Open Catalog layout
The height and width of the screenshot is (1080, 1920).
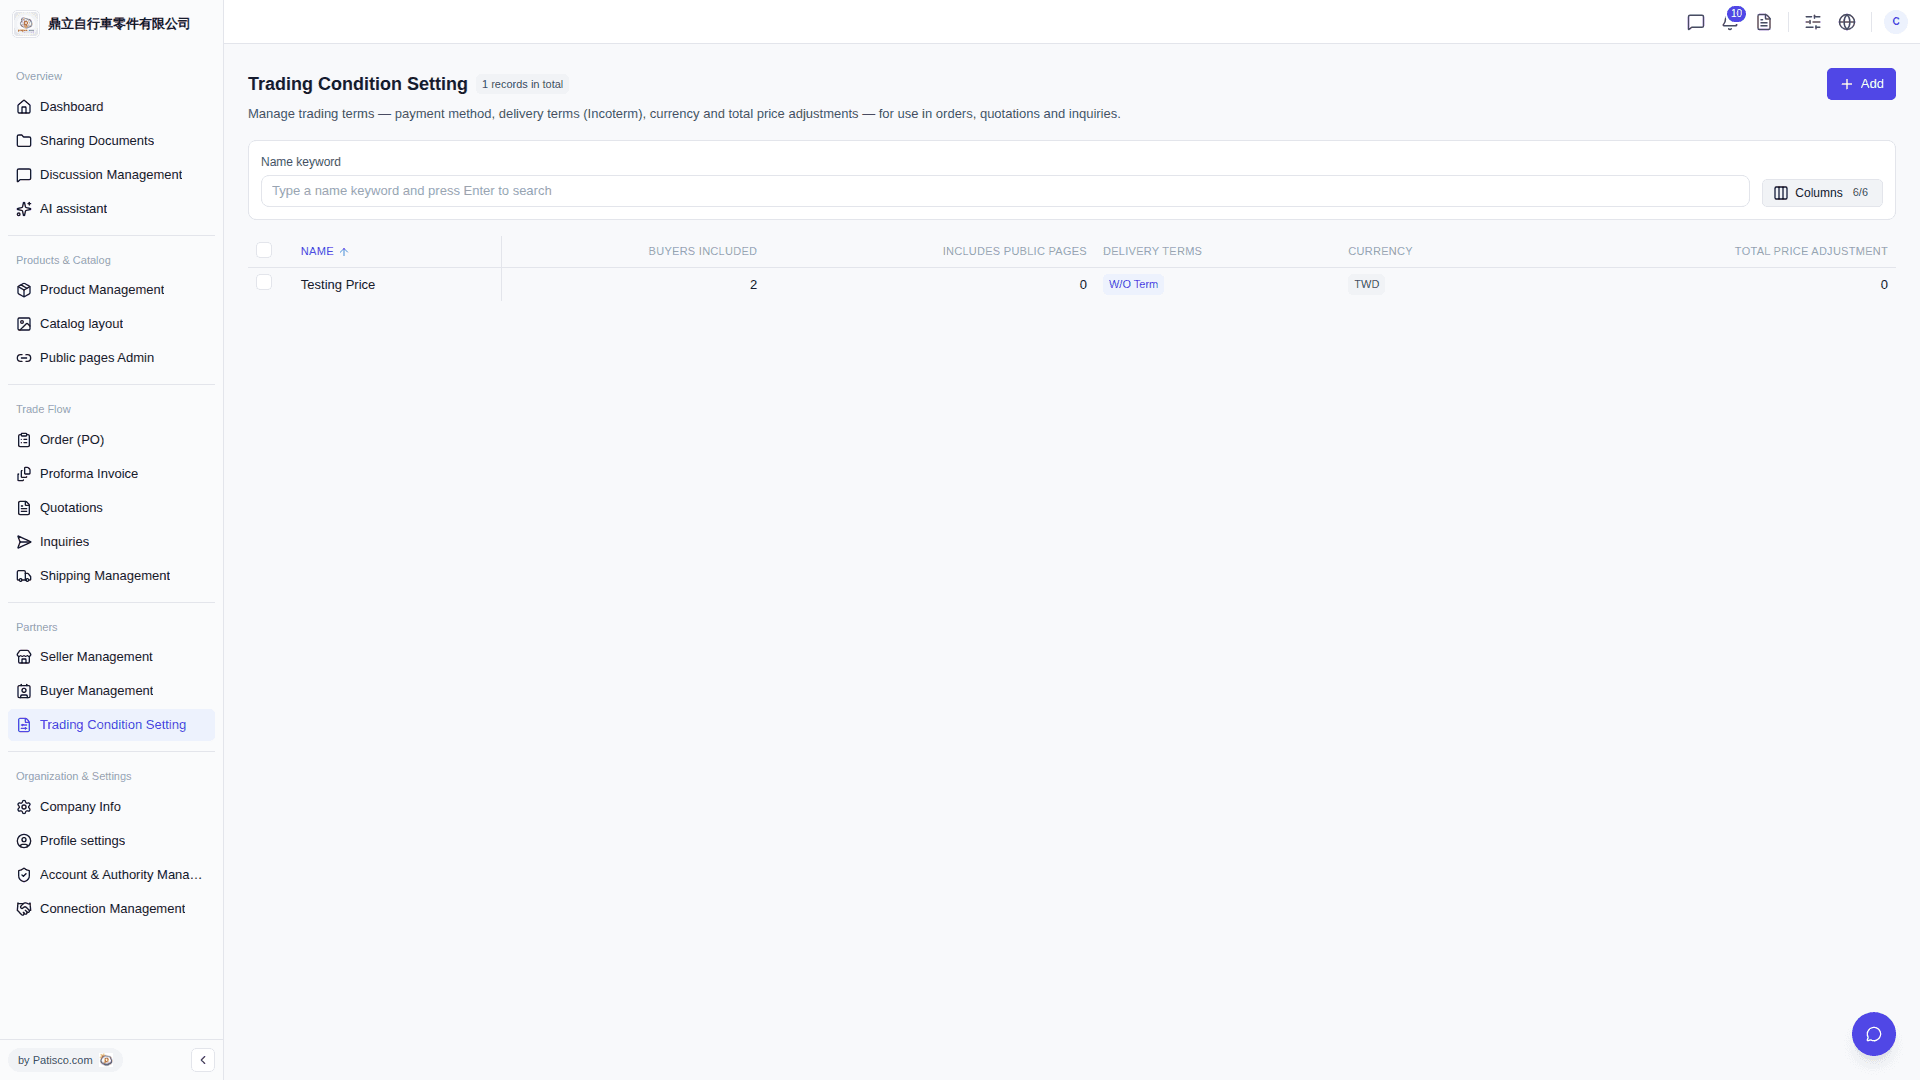[111, 324]
